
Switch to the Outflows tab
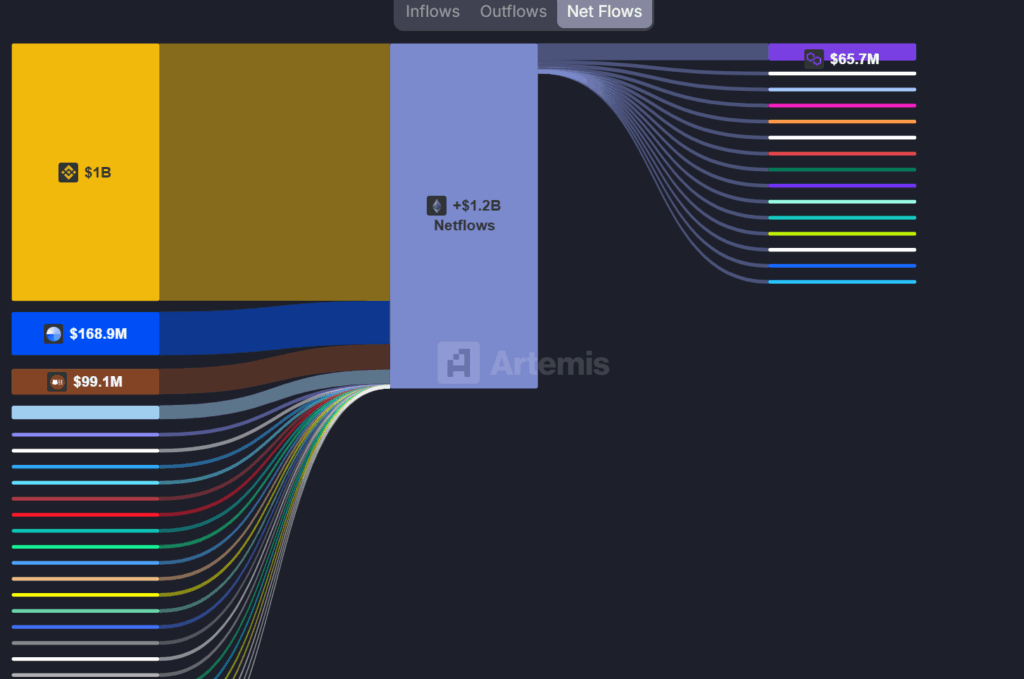[513, 12]
